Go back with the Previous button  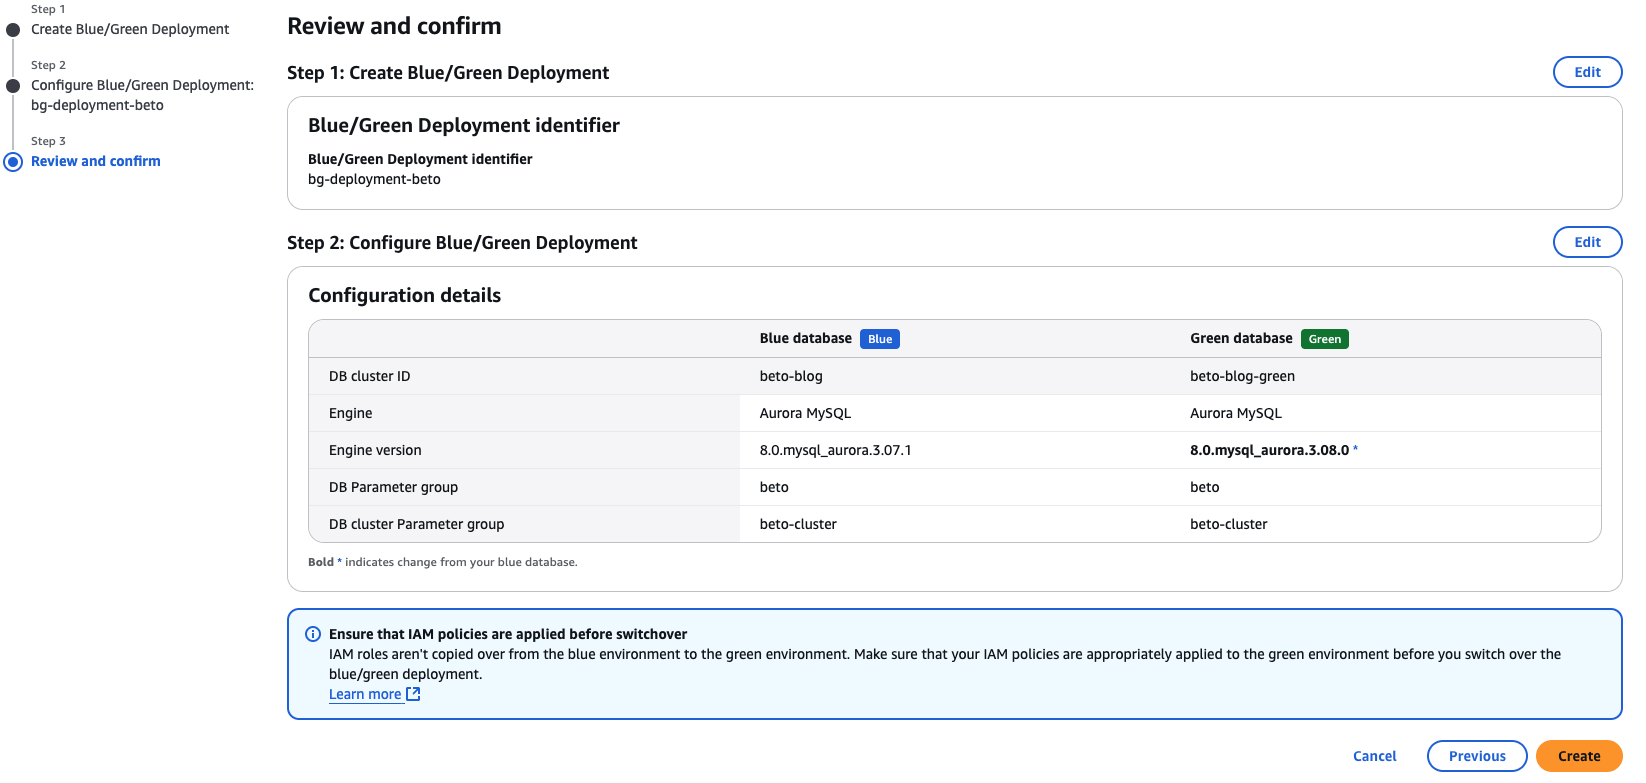pyautogui.click(x=1476, y=756)
